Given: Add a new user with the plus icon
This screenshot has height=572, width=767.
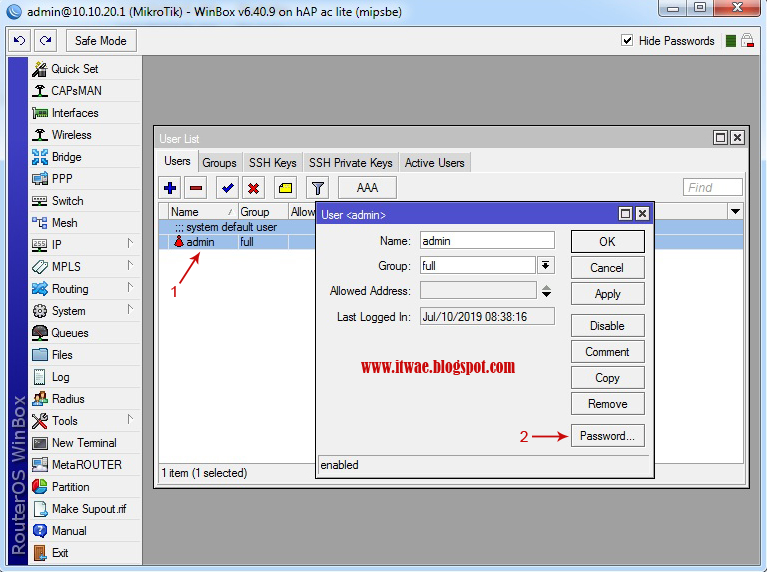Looking at the screenshot, I should 170,188.
